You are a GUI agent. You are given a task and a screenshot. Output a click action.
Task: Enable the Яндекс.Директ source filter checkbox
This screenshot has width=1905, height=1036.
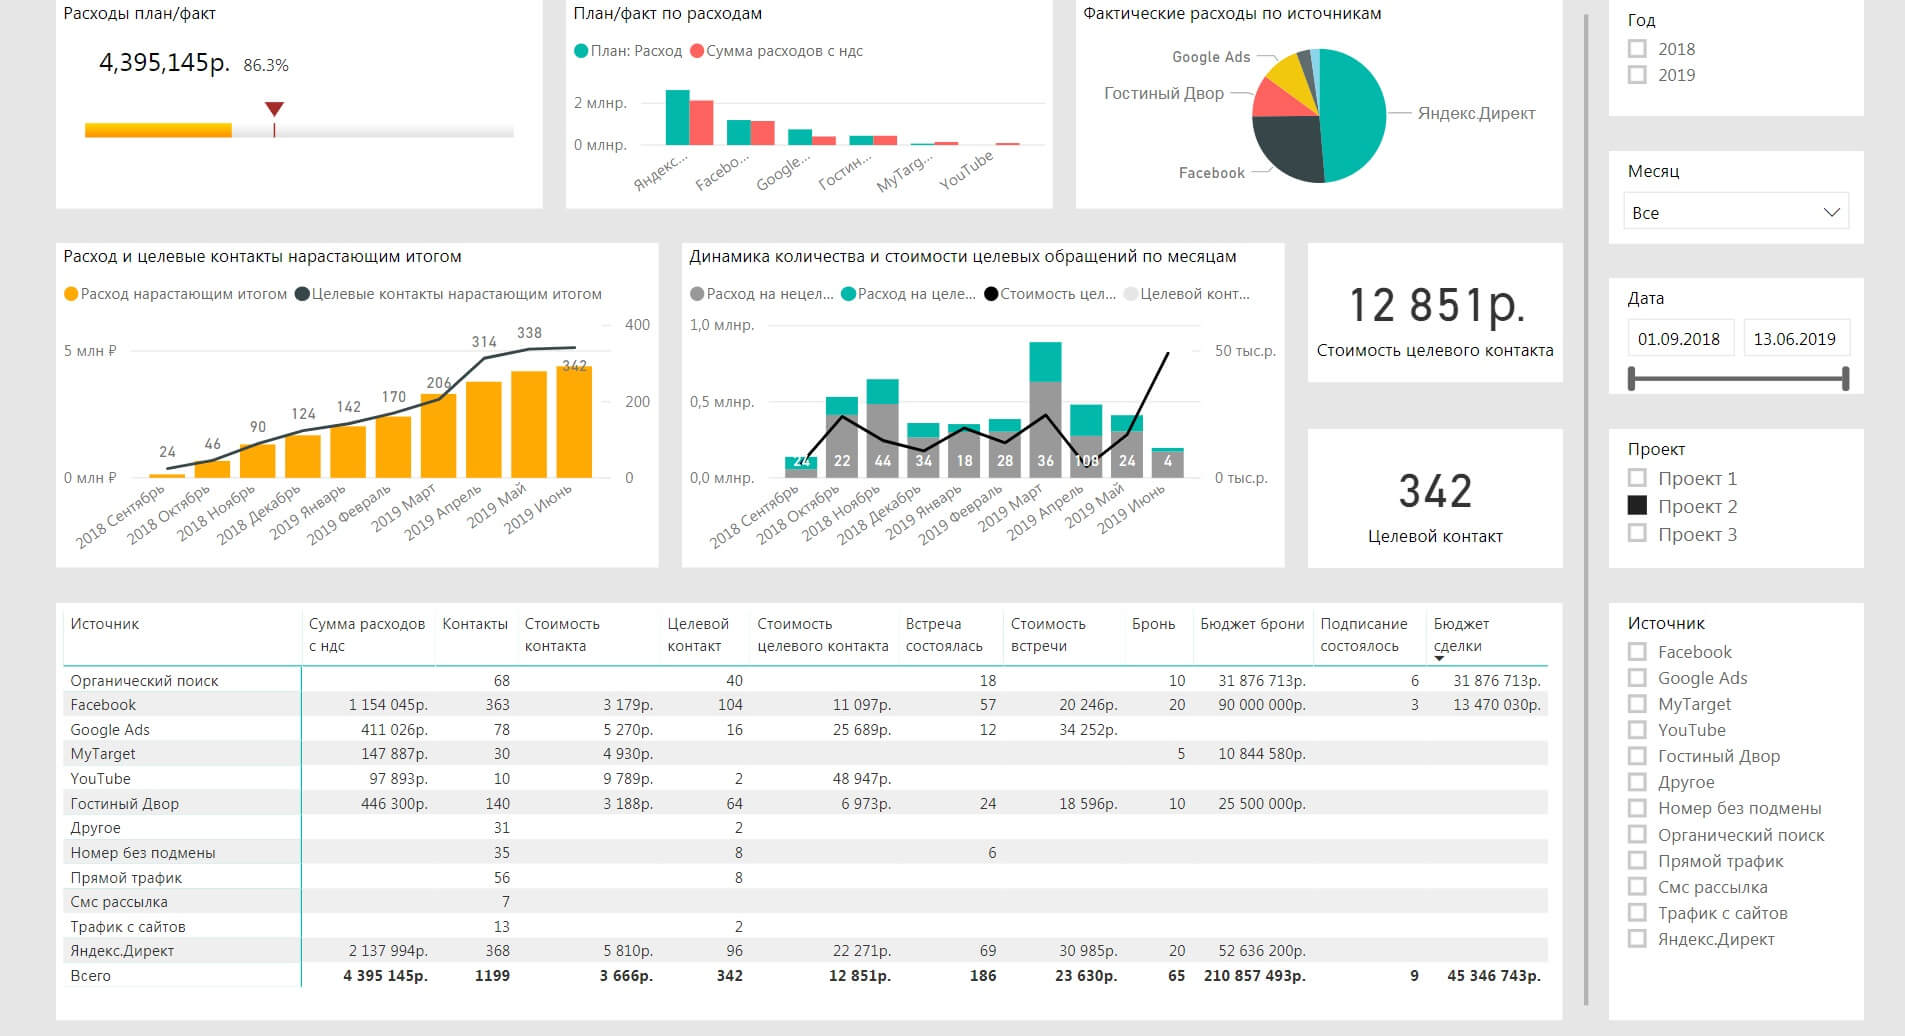(x=1637, y=939)
